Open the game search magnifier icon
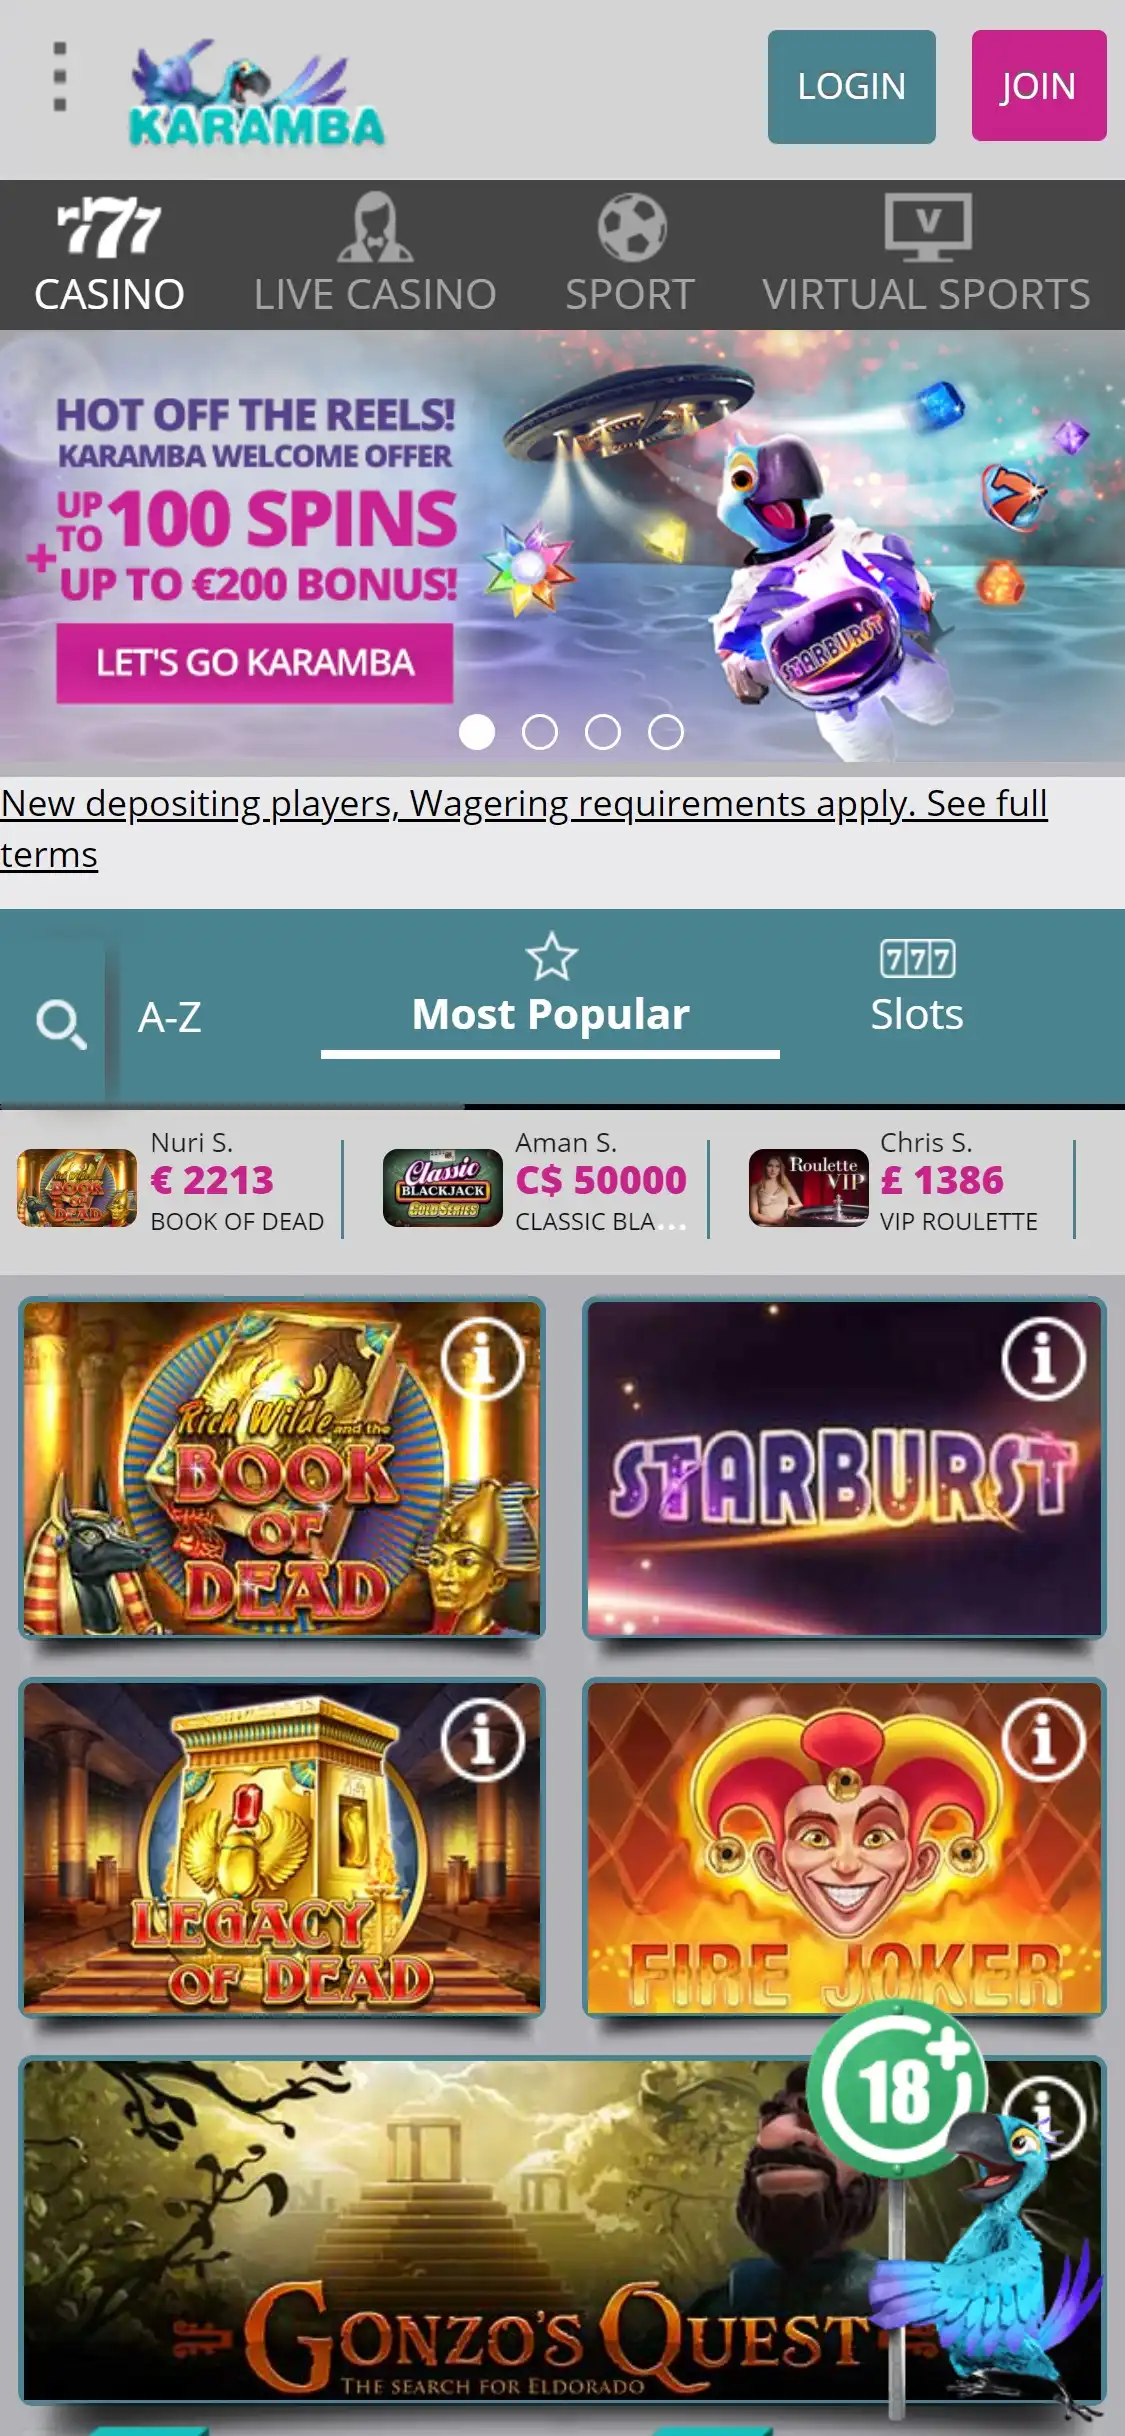1125x2436 pixels. tap(61, 1024)
